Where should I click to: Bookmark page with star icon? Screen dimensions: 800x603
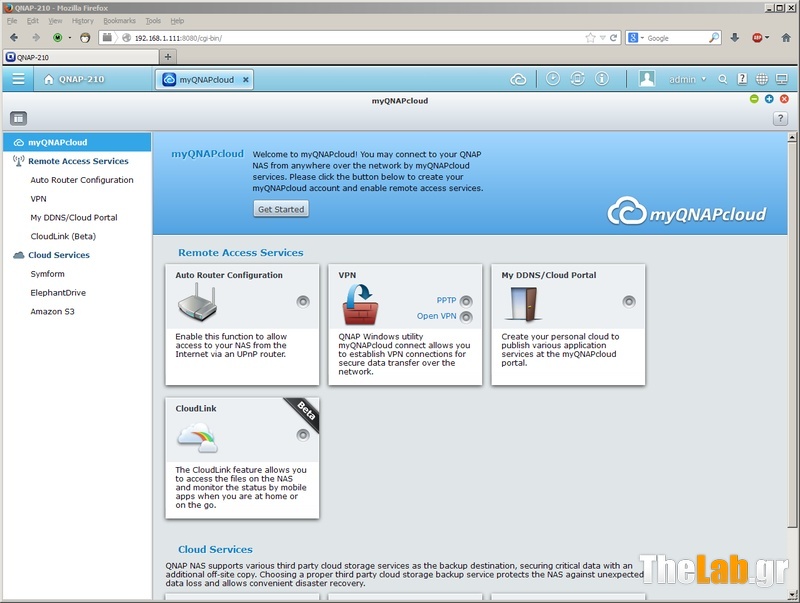pos(590,38)
